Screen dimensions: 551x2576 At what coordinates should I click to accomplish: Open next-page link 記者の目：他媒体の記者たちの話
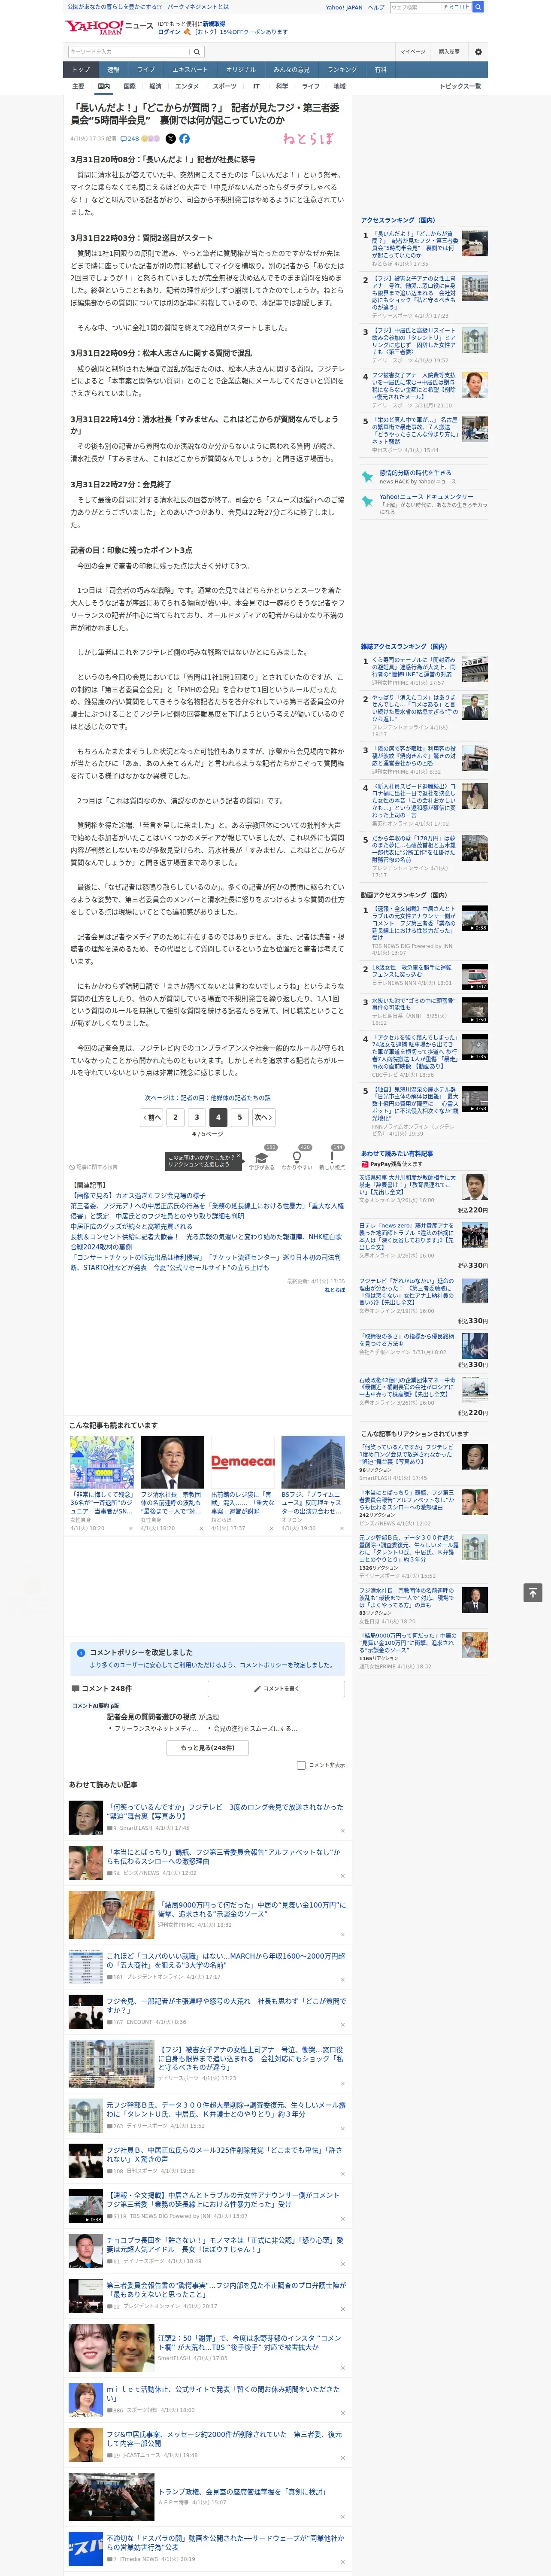tap(208, 1098)
